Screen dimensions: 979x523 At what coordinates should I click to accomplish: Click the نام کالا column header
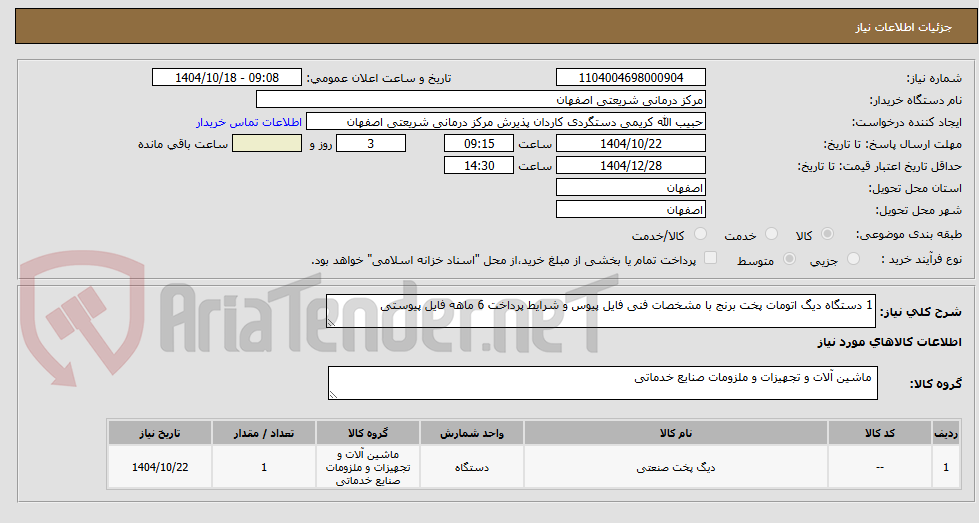point(676,433)
